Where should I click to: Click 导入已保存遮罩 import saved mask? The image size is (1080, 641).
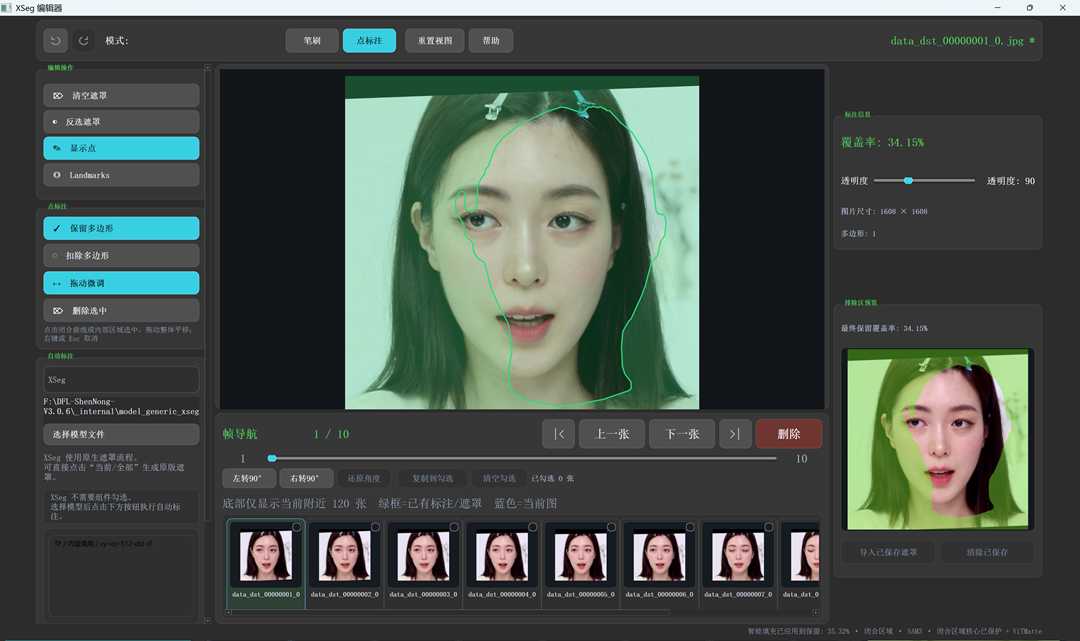[888, 552]
